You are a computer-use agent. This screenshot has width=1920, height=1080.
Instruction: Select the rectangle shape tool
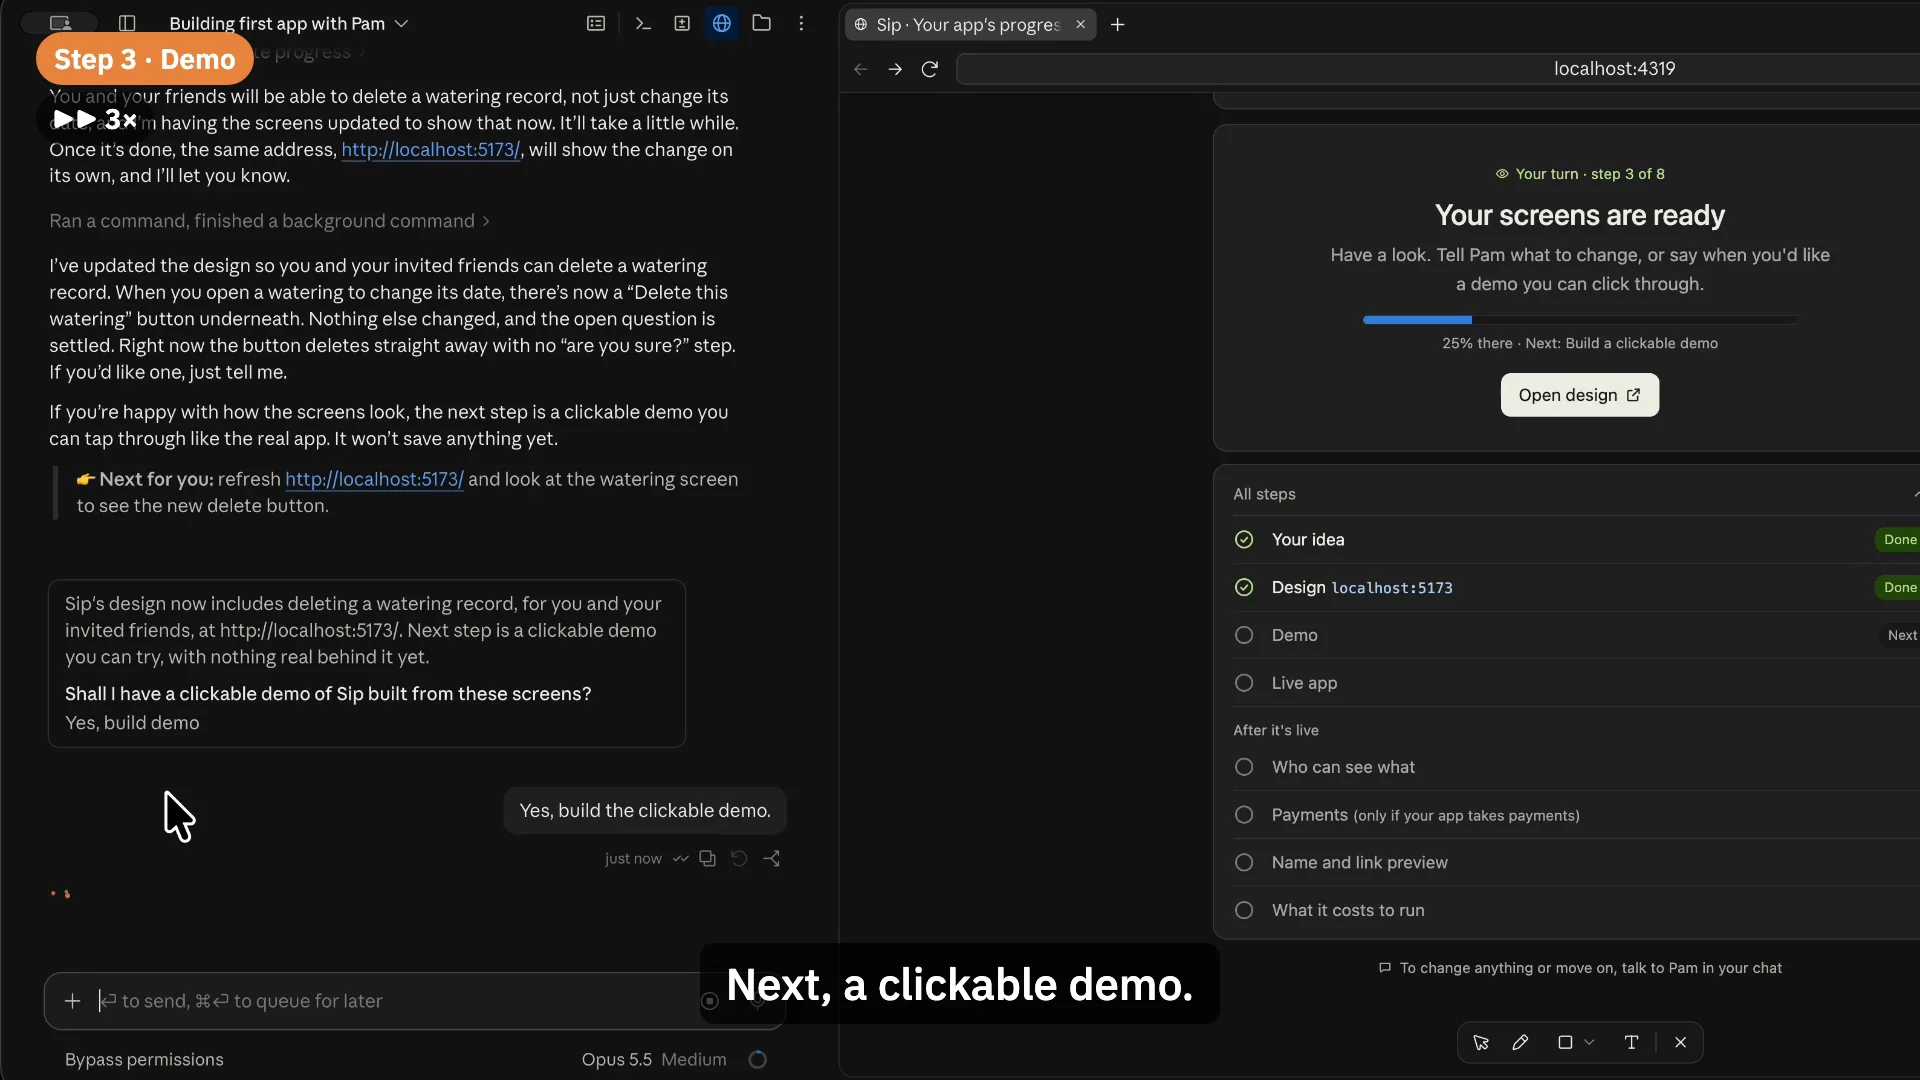(x=1565, y=1042)
